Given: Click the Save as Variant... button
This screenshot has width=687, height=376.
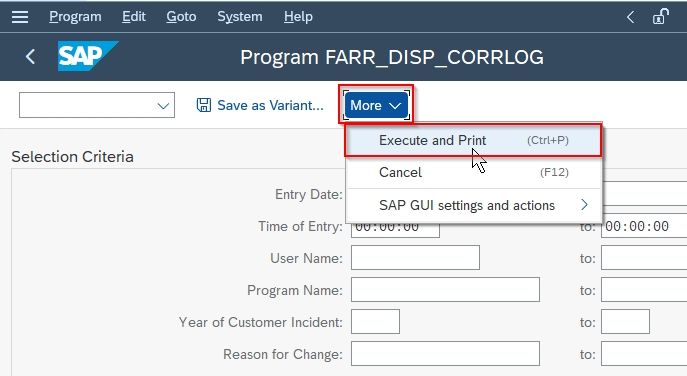Looking at the screenshot, I should pyautogui.click(x=260, y=105).
